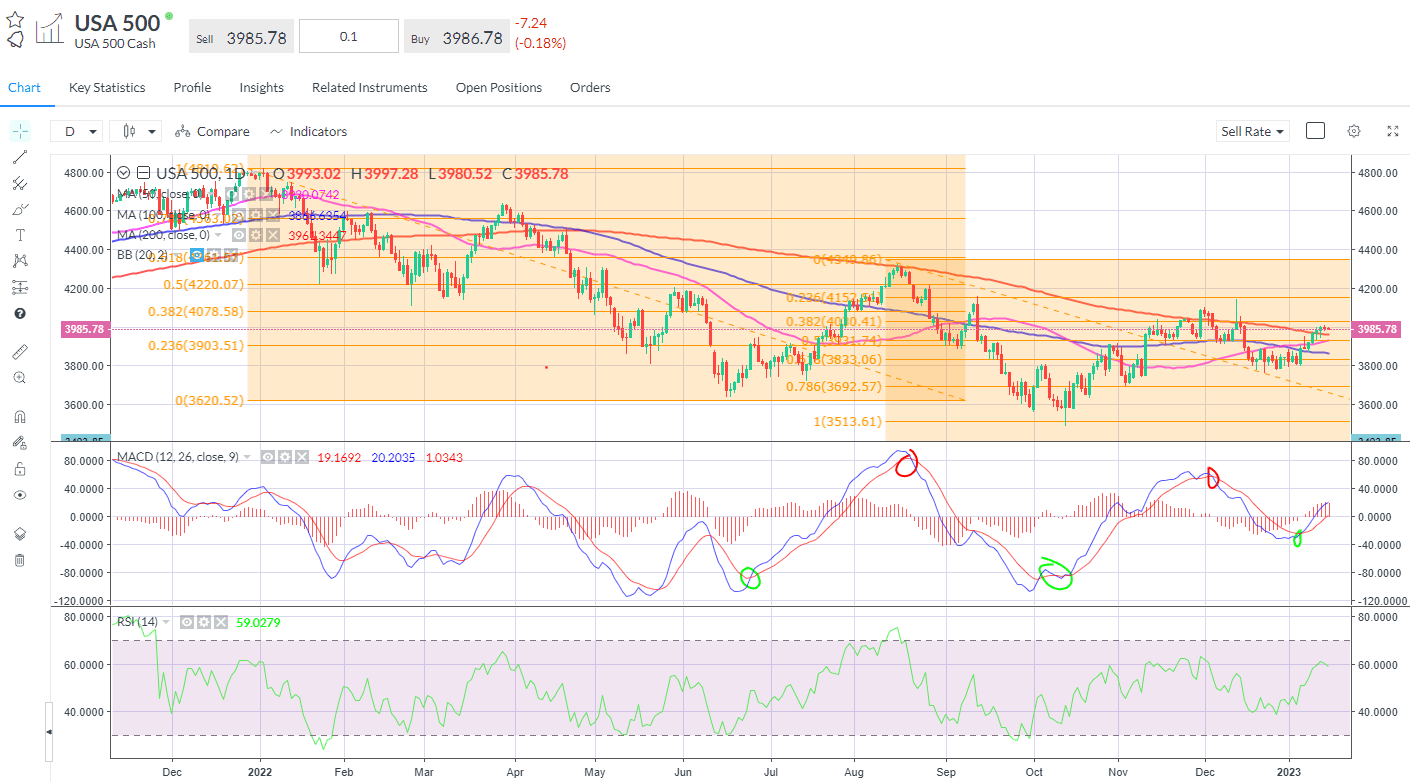This screenshot has height=782, width=1410.
Task: Open the prediction and measurement tools
Action: tap(20, 287)
